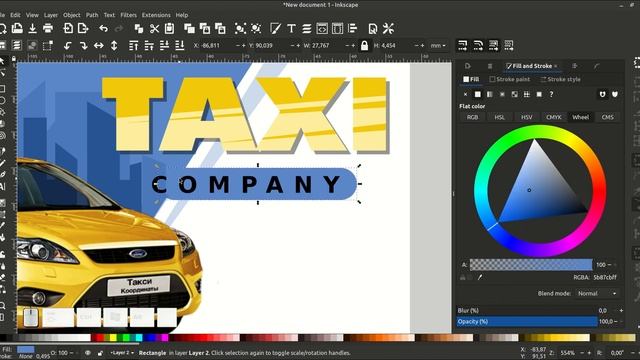Image resolution: width=640 pixels, height=360 pixels.
Task: Toggle width height ratio lock
Action: tap(364, 45)
